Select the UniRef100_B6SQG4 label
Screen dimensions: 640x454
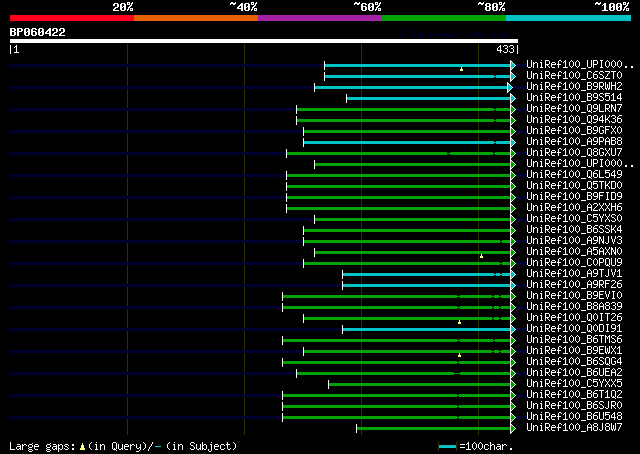574,362
